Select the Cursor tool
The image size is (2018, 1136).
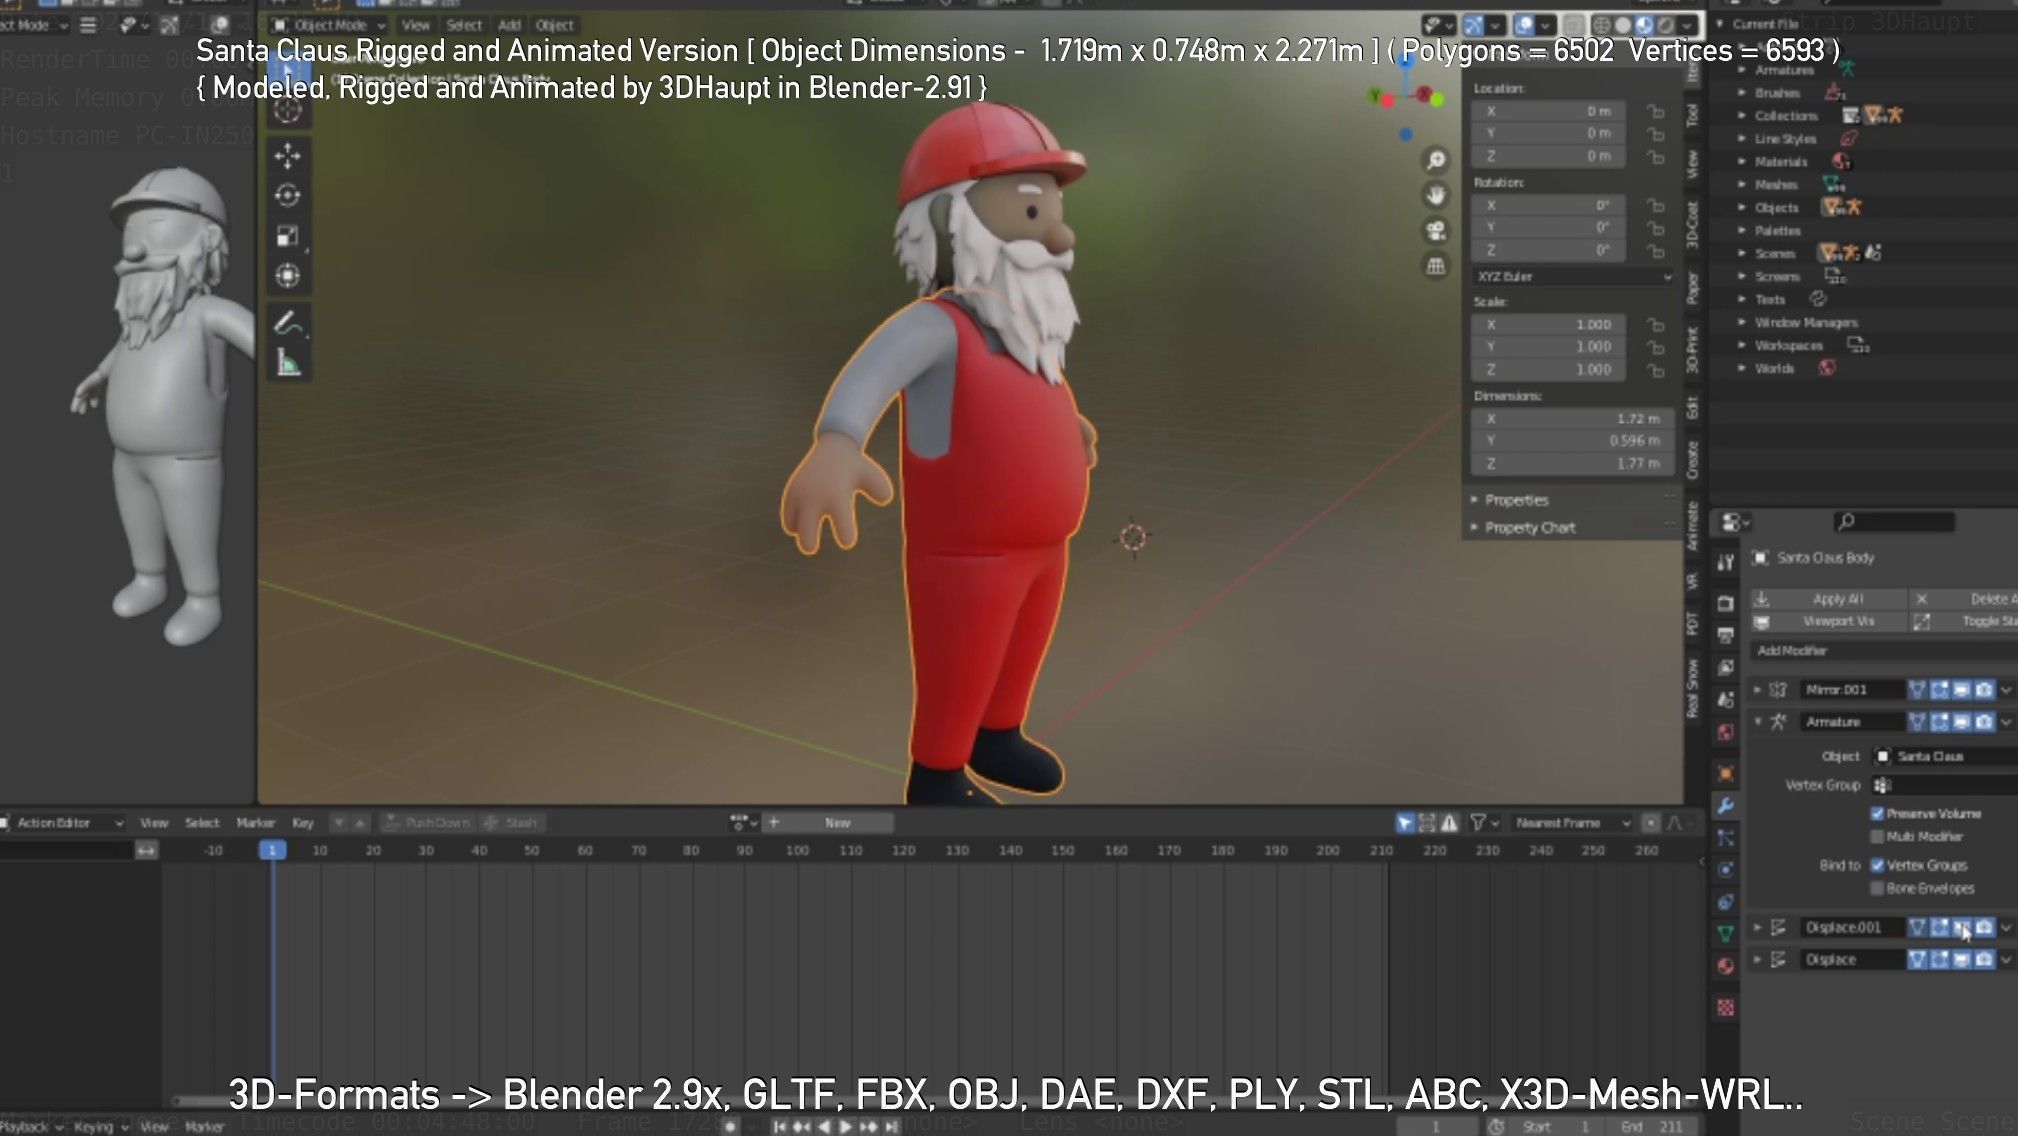(x=288, y=110)
